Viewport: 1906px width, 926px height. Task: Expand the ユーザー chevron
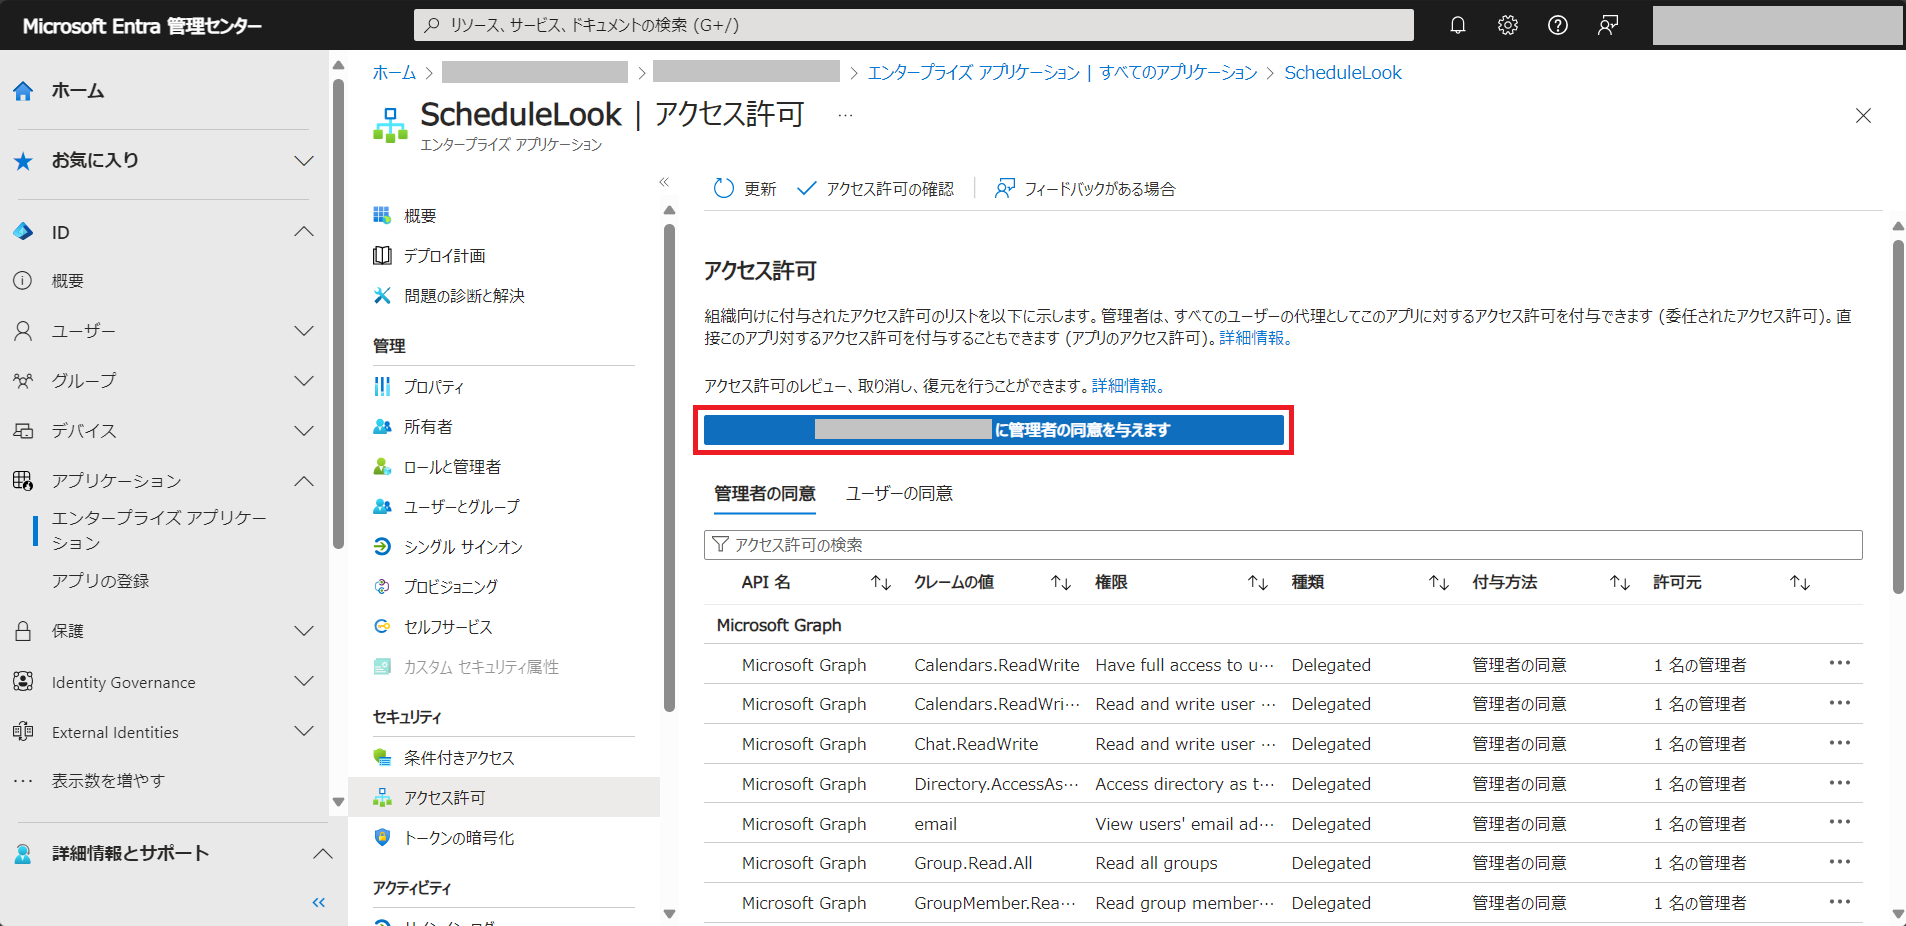pos(304,331)
